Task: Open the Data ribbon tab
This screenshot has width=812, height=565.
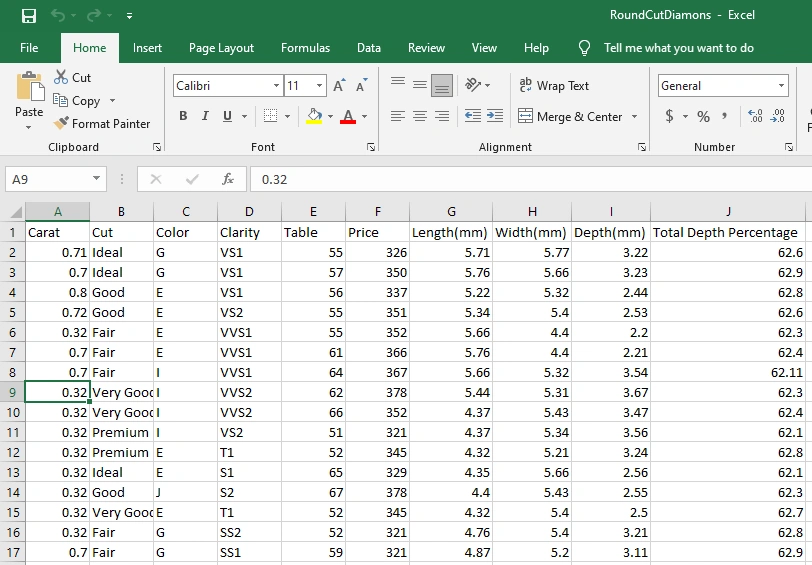Action: click(369, 48)
